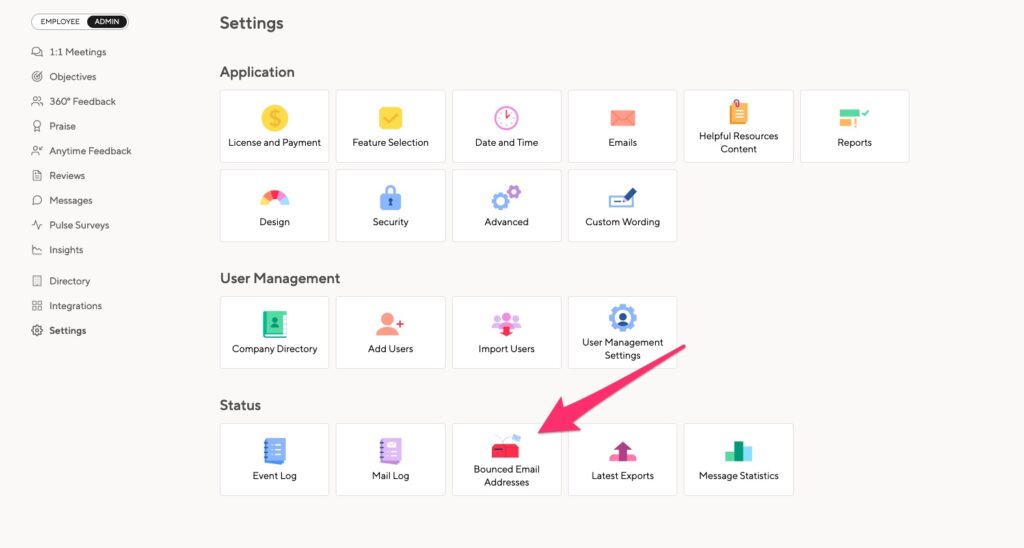Open the Design color gauge tile
1024x548 pixels.
coord(274,206)
